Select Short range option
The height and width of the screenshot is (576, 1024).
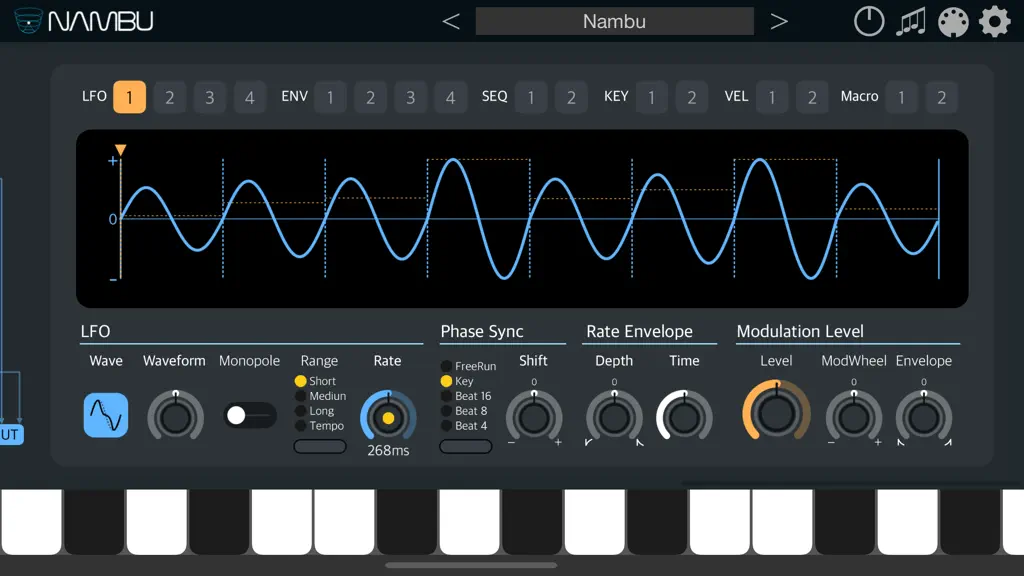315,381
